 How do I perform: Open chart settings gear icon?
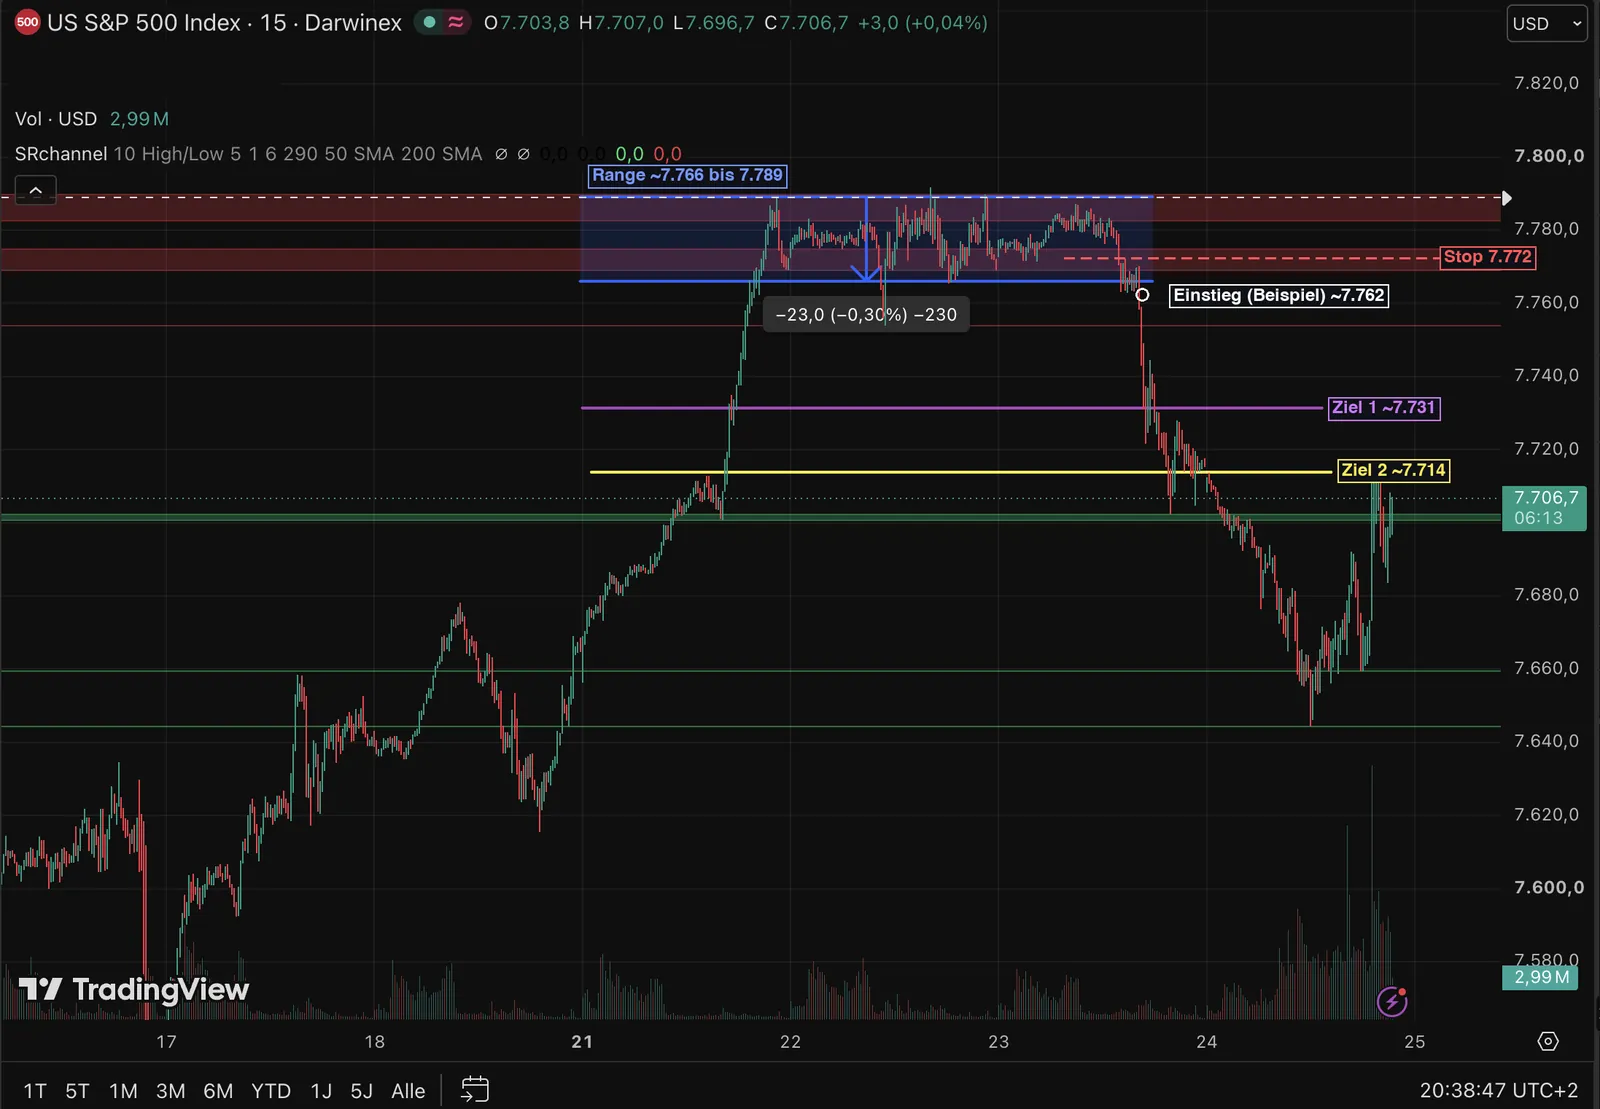tap(1548, 1041)
